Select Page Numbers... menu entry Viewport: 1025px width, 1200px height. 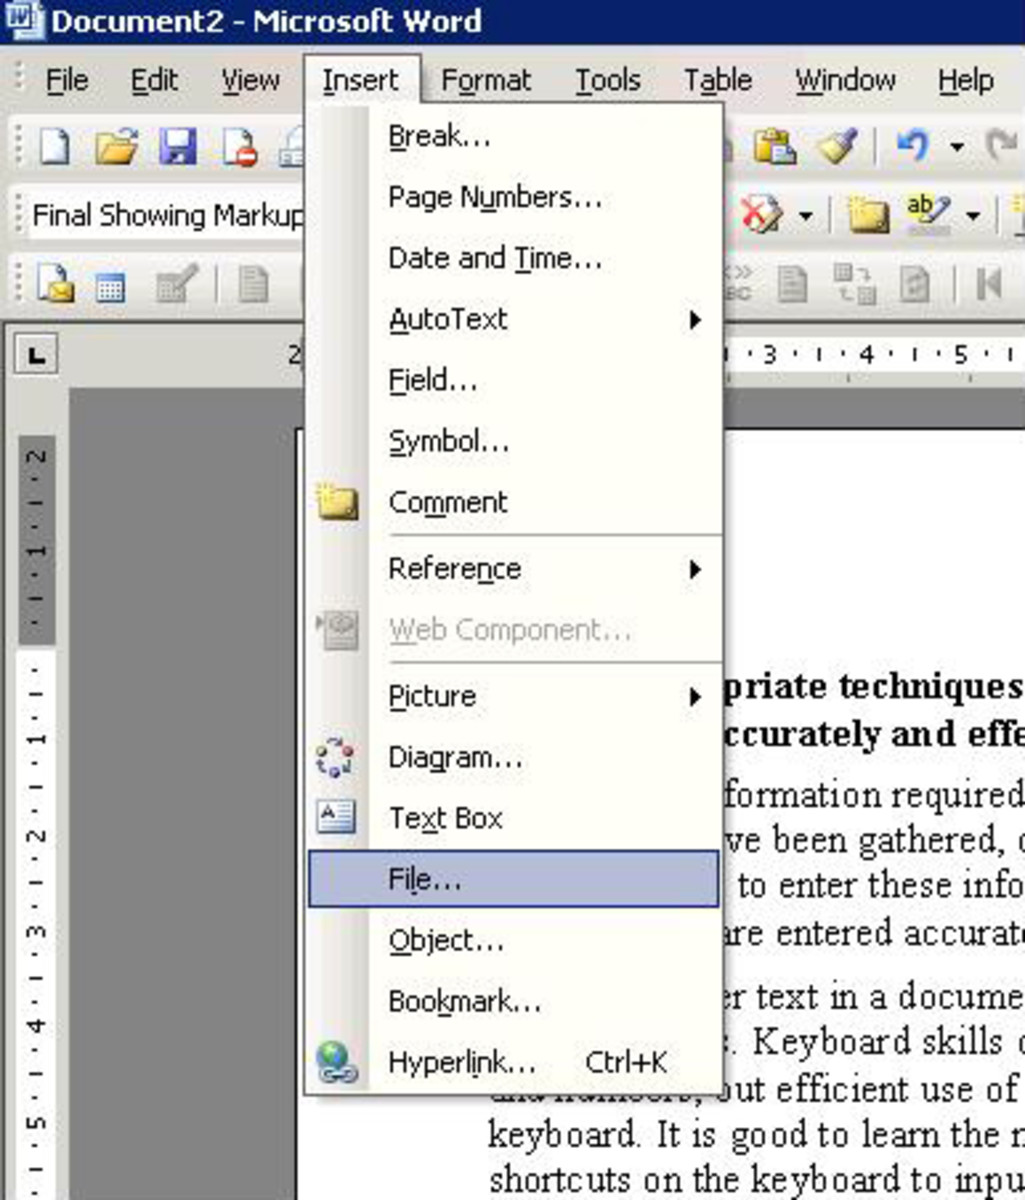495,198
